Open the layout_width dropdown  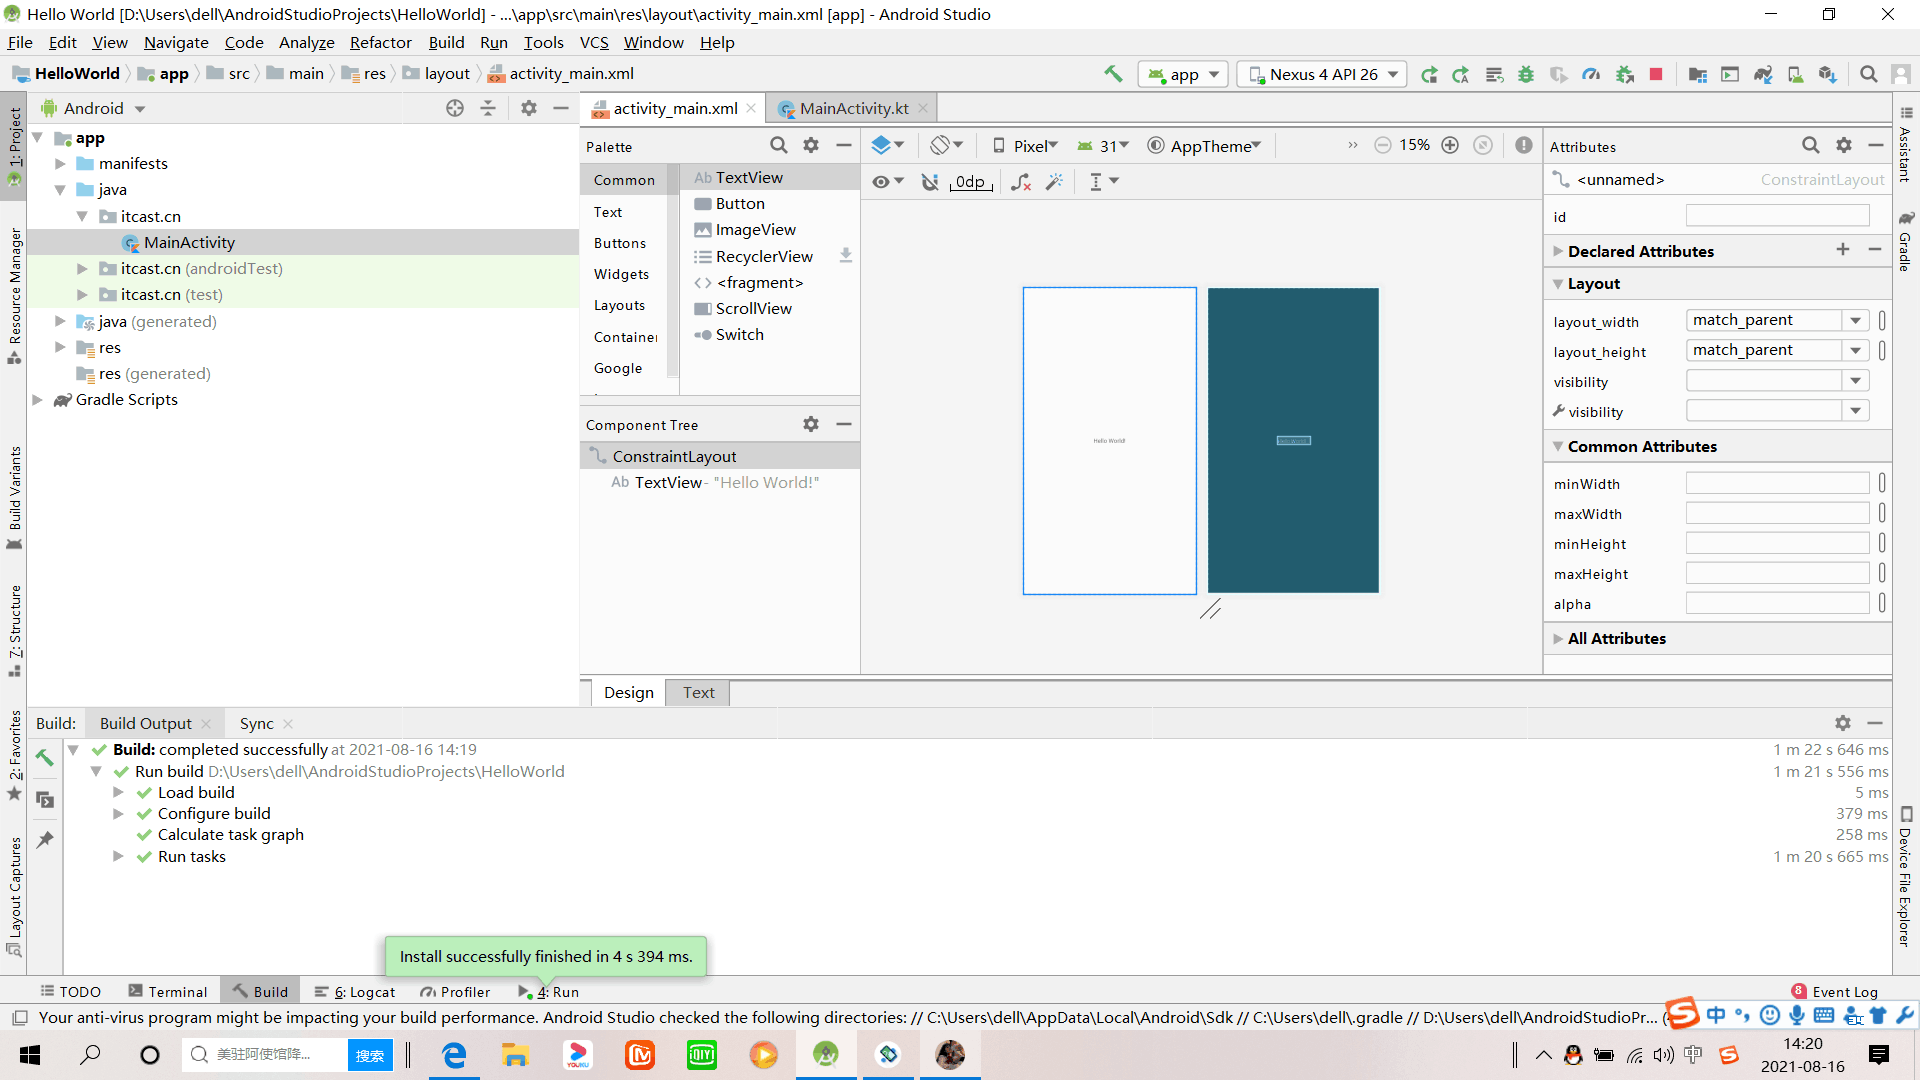(x=1855, y=321)
